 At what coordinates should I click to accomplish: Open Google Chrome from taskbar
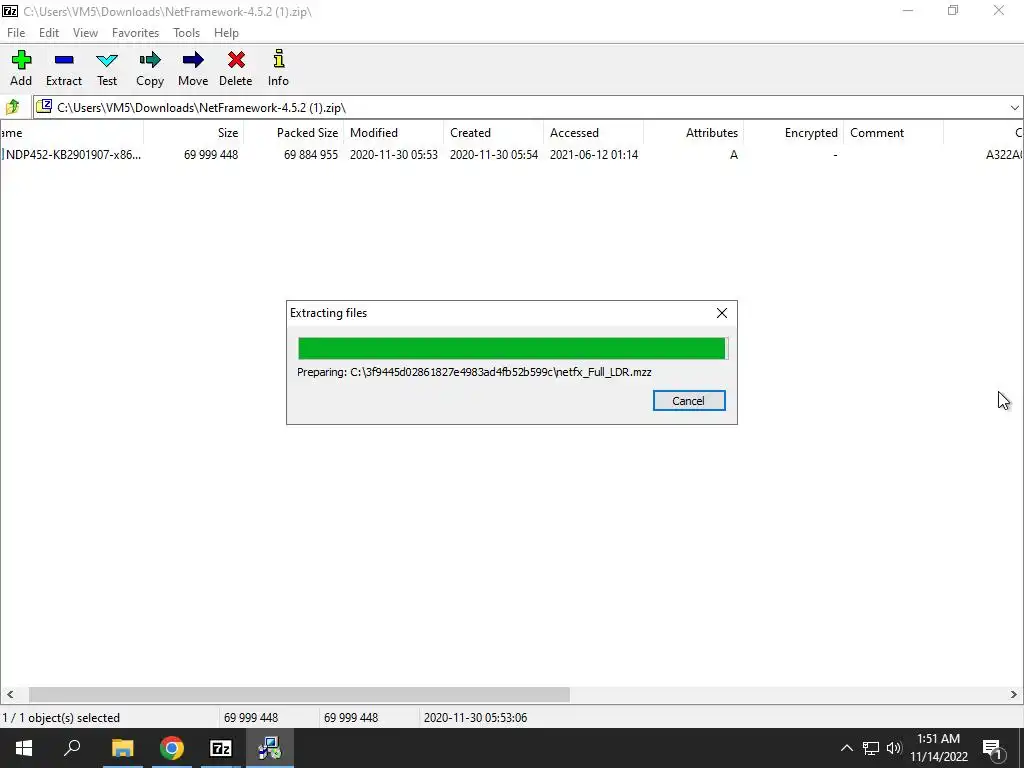pos(171,748)
